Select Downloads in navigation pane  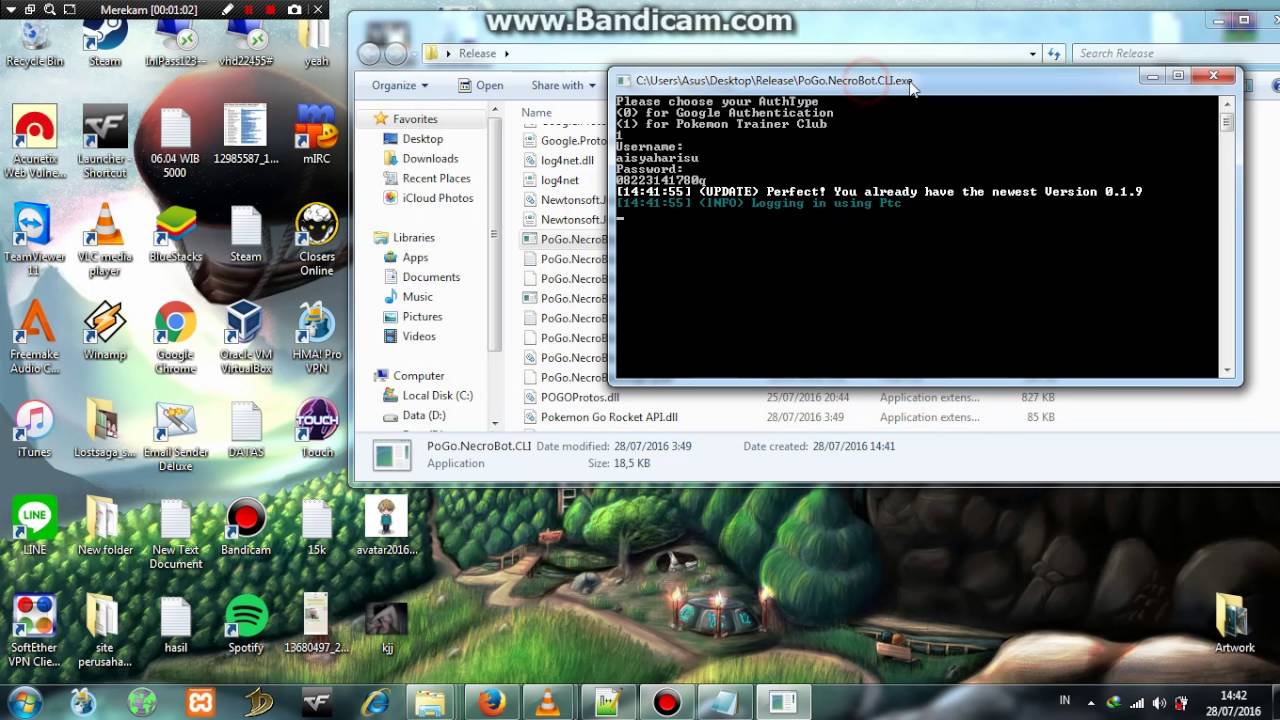420,158
